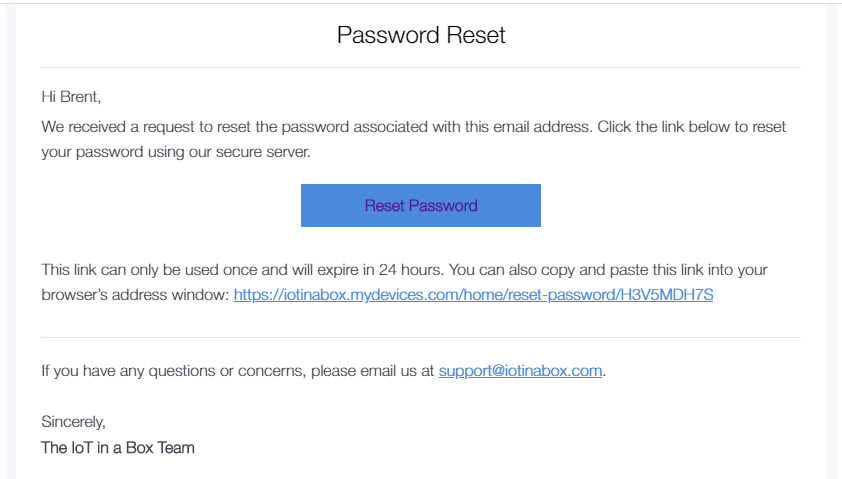Click the divider line below the heading

(420, 68)
